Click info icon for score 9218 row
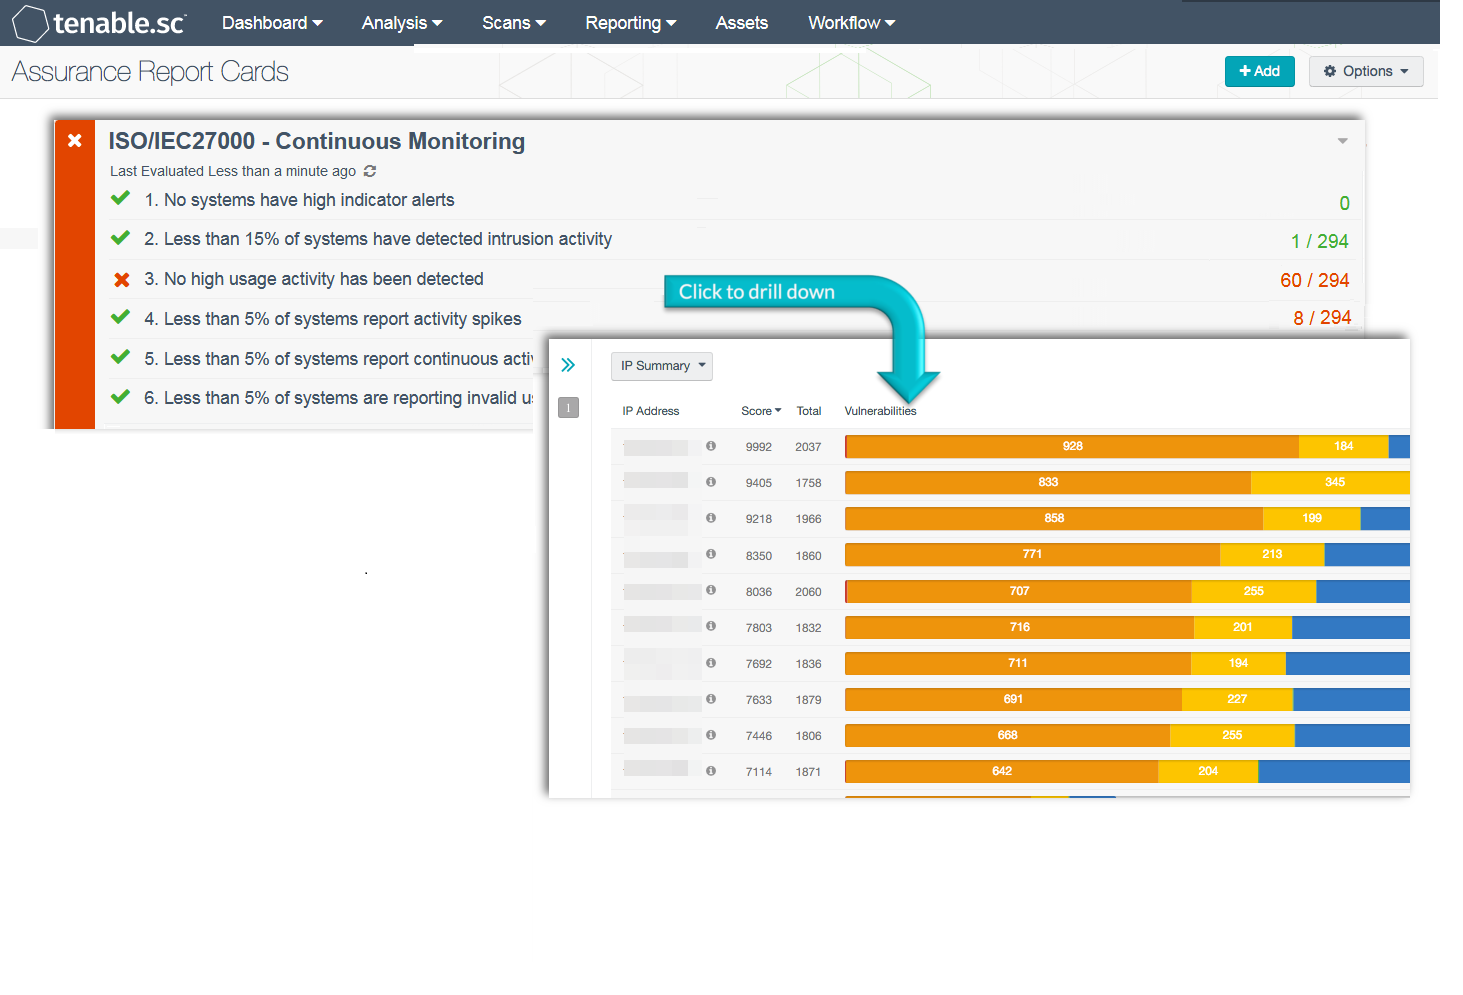Screen dimensions: 1463x995 point(711,518)
